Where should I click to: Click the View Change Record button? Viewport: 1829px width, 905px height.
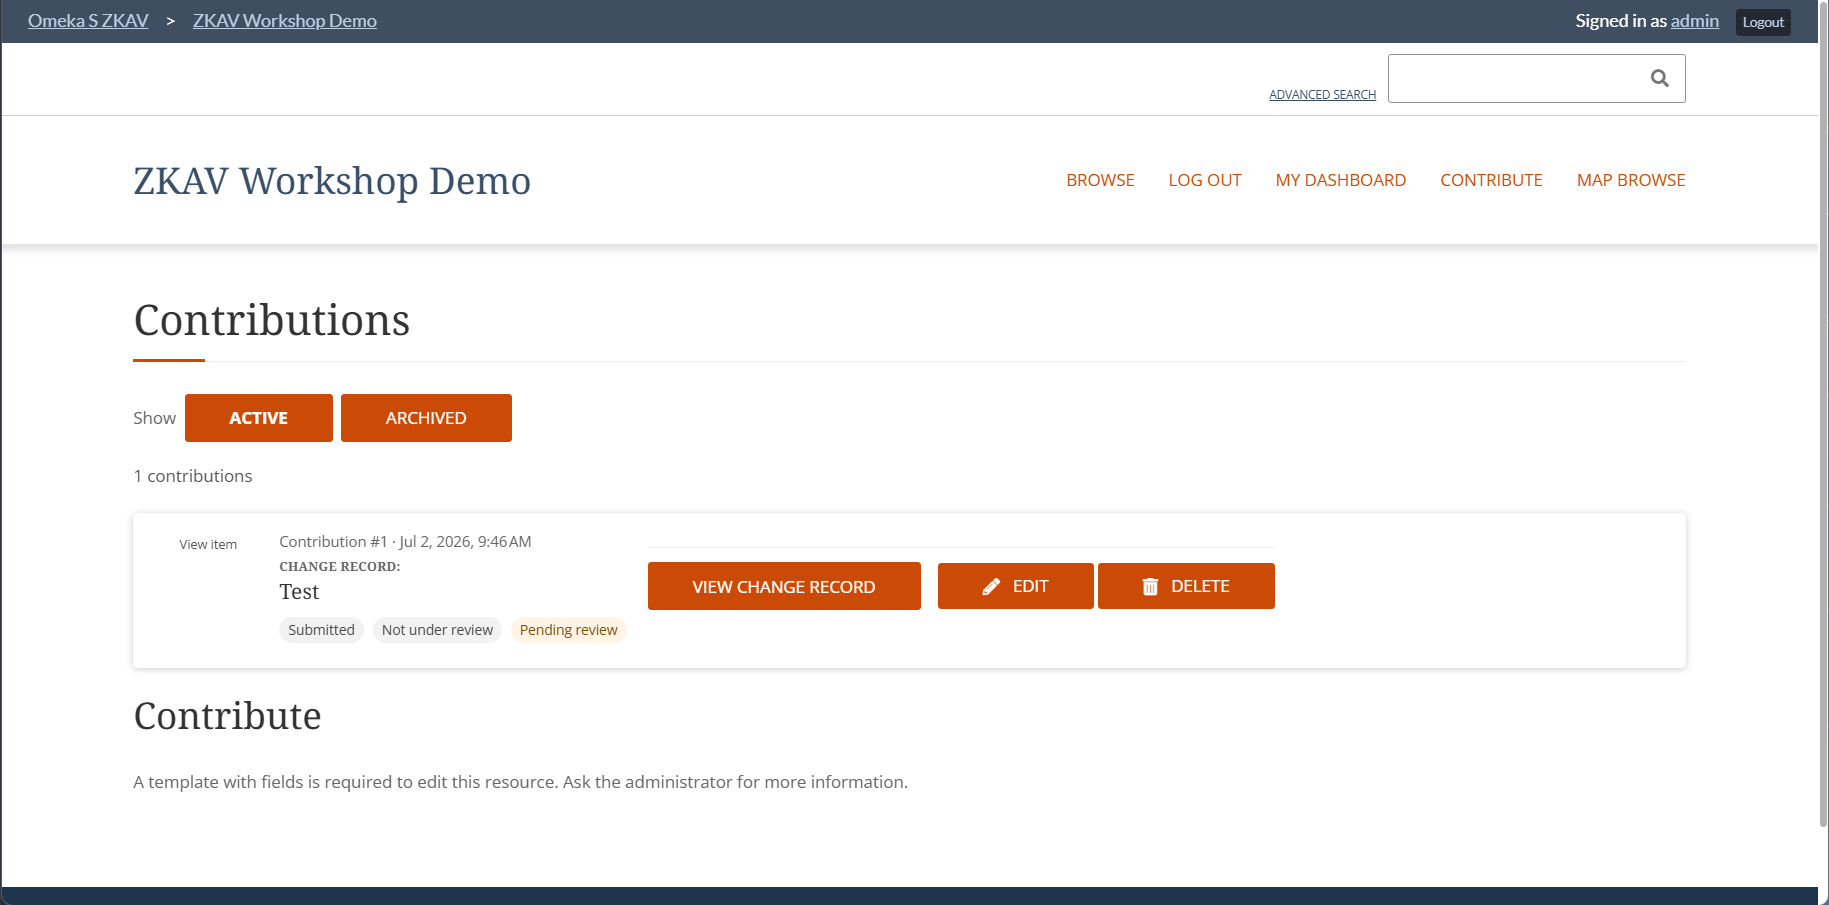784,587
